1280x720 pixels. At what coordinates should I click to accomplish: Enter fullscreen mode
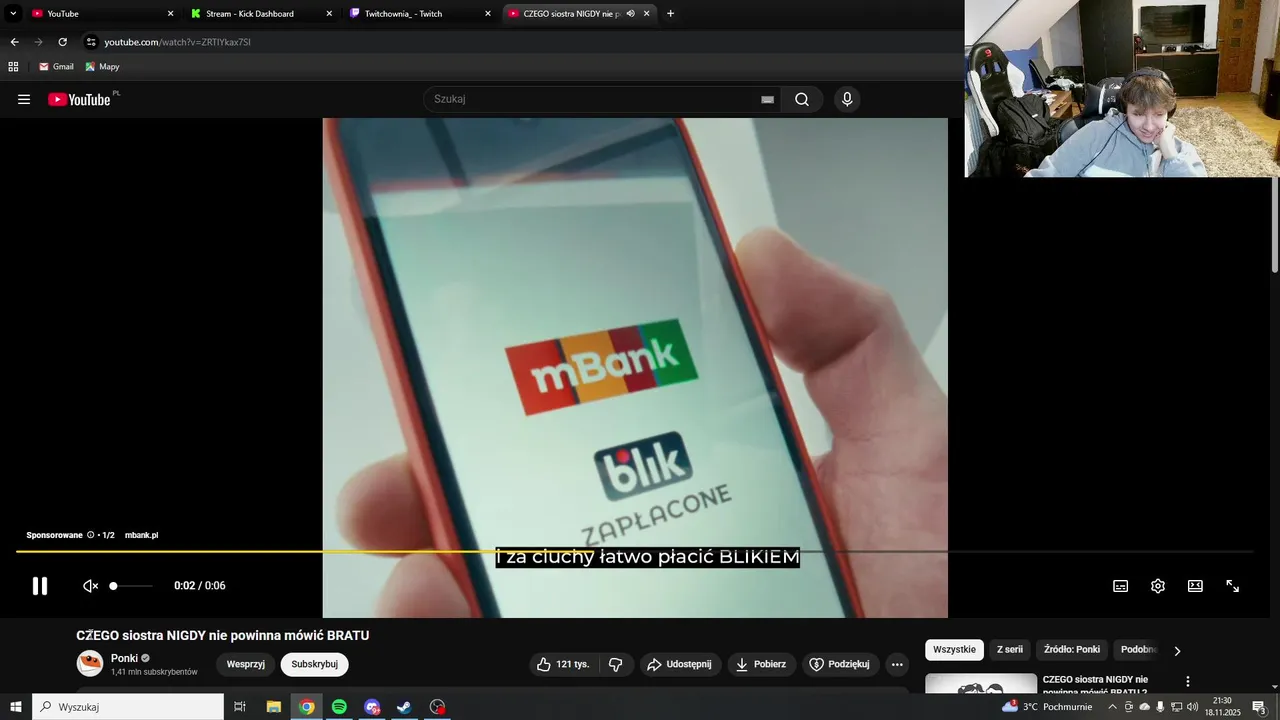[x=1233, y=586]
